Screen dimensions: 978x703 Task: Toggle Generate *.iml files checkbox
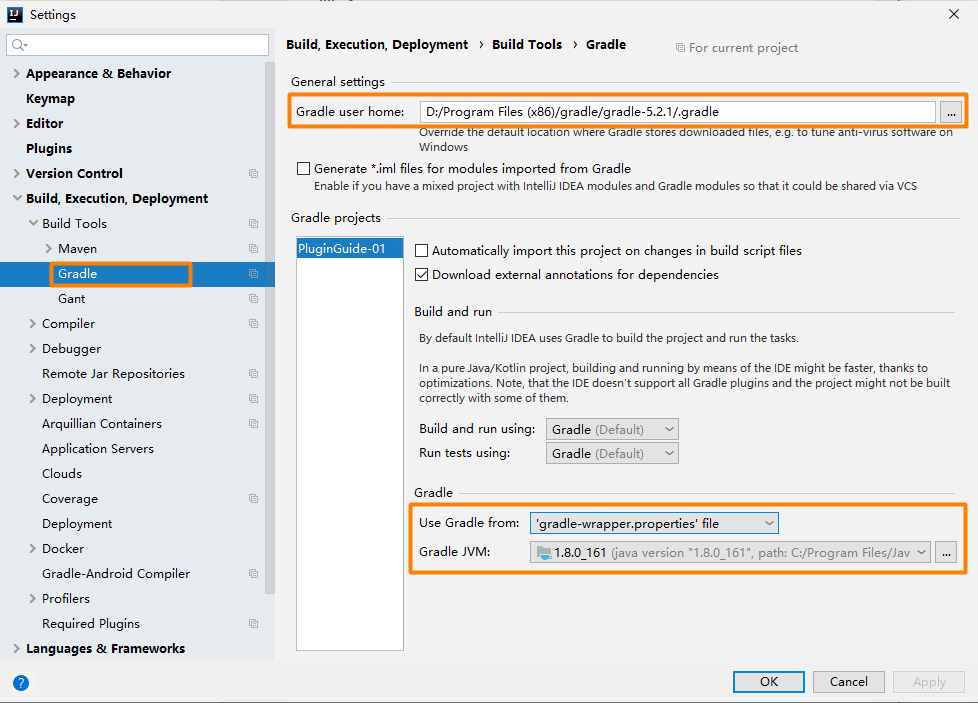coord(304,168)
